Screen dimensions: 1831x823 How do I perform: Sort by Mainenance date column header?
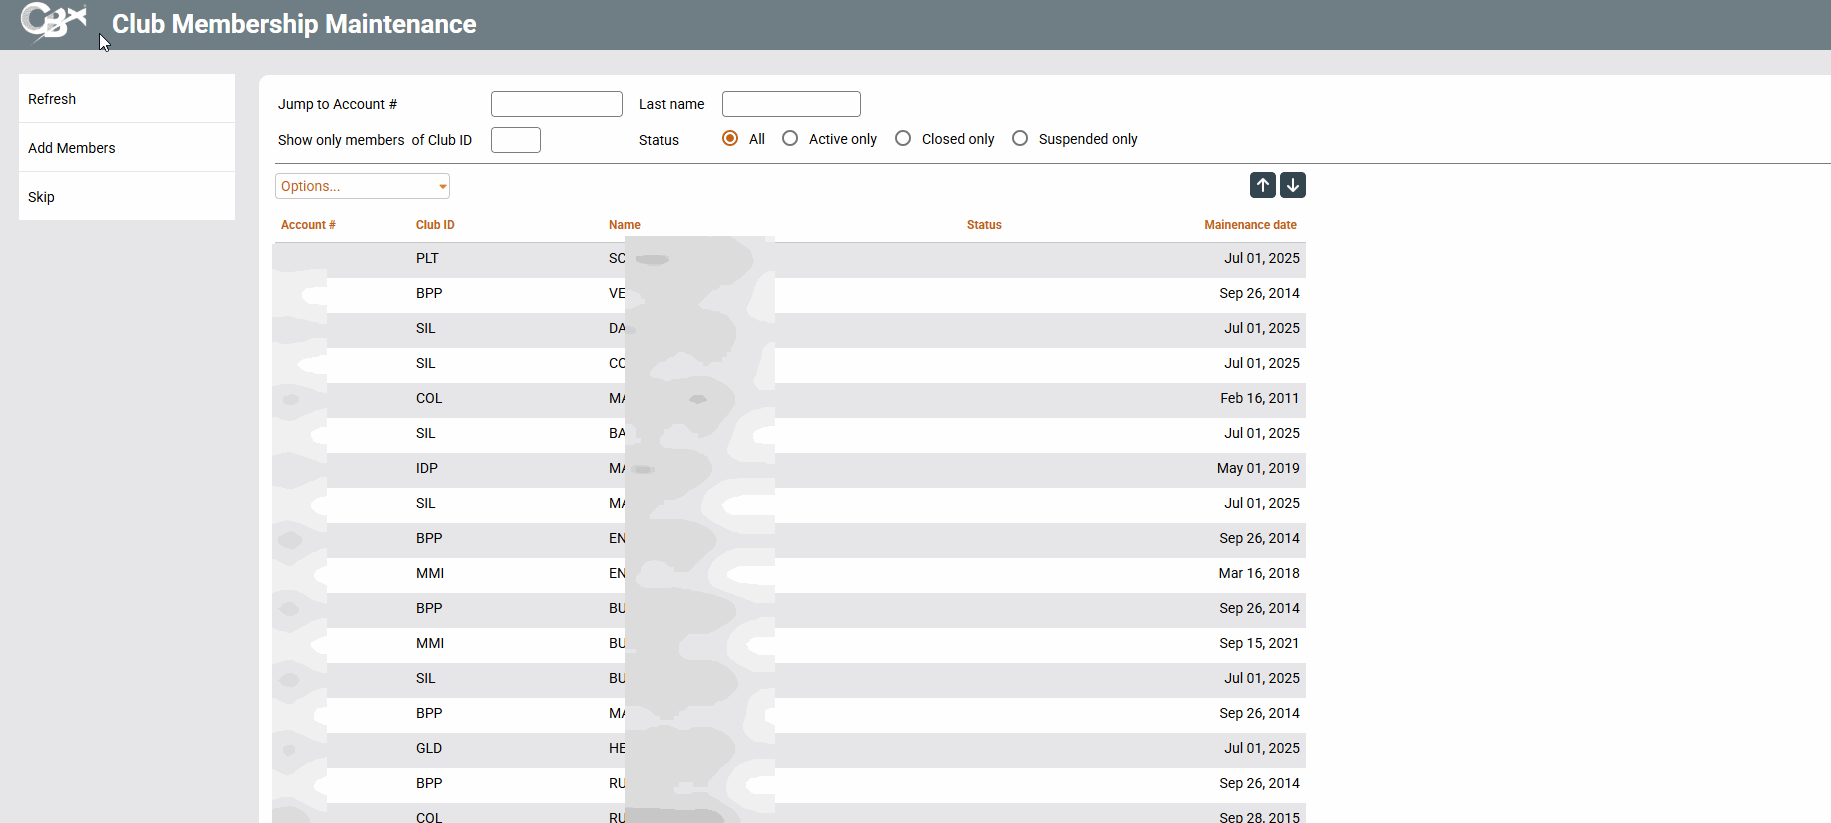tap(1250, 225)
